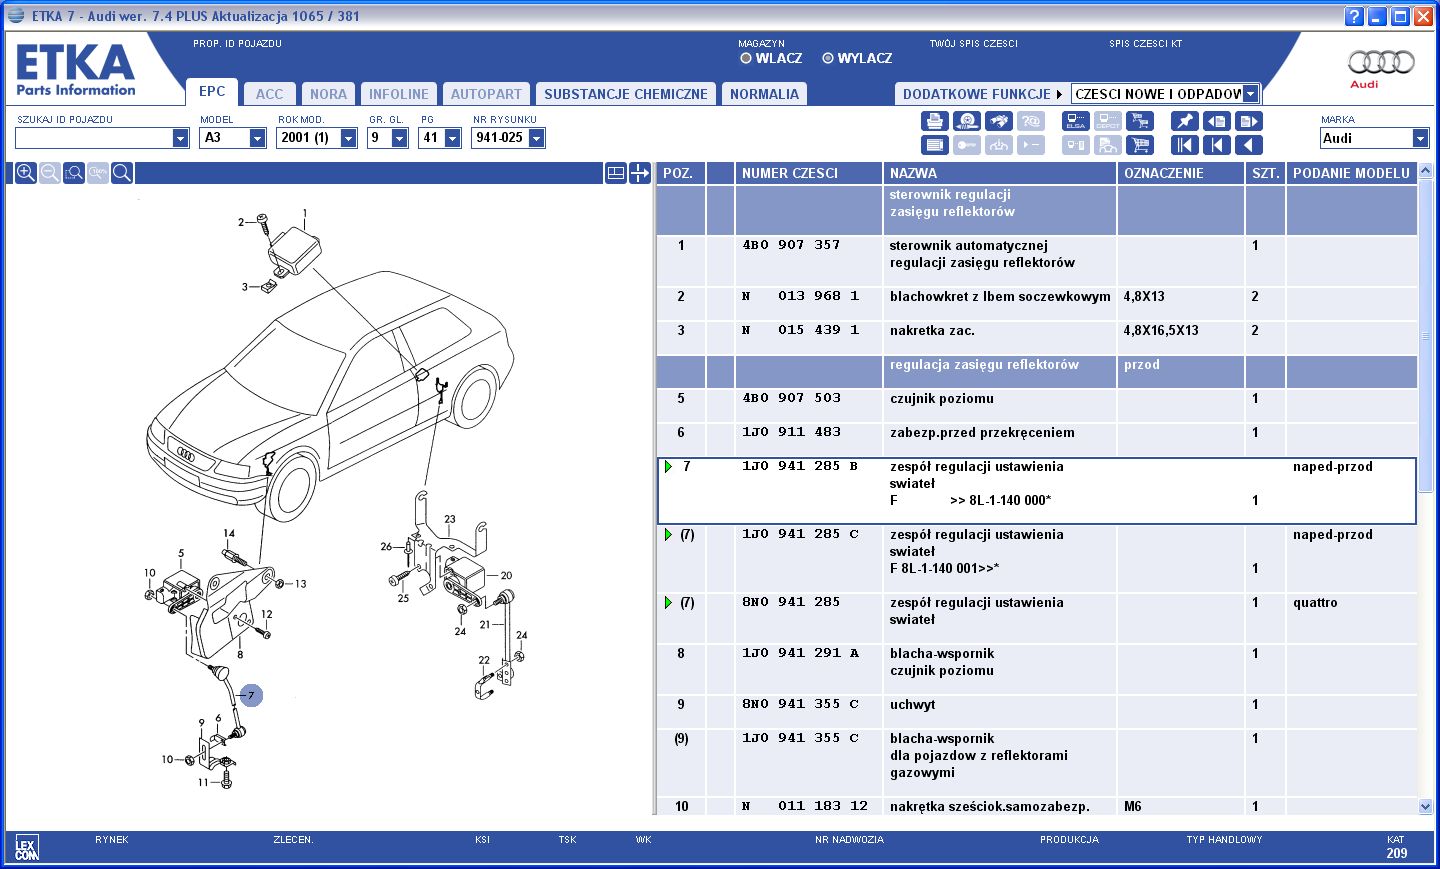Click the Nazwa column header

pos(1000,173)
